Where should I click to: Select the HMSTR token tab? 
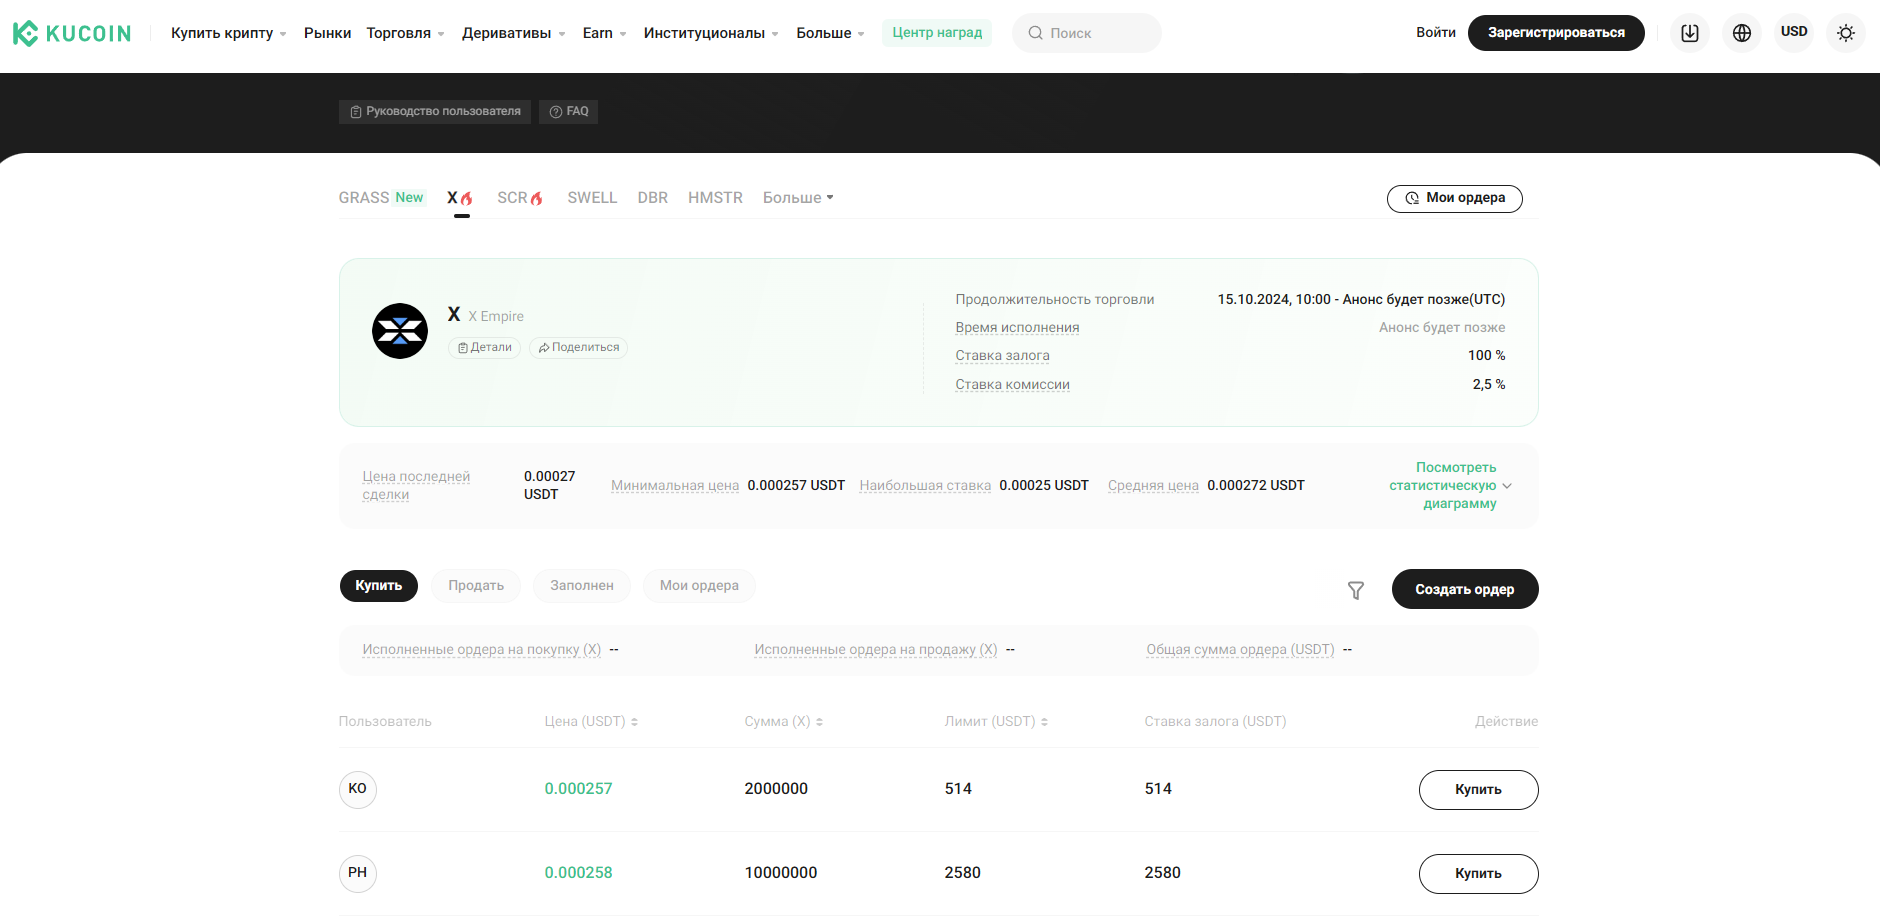tap(715, 198)
